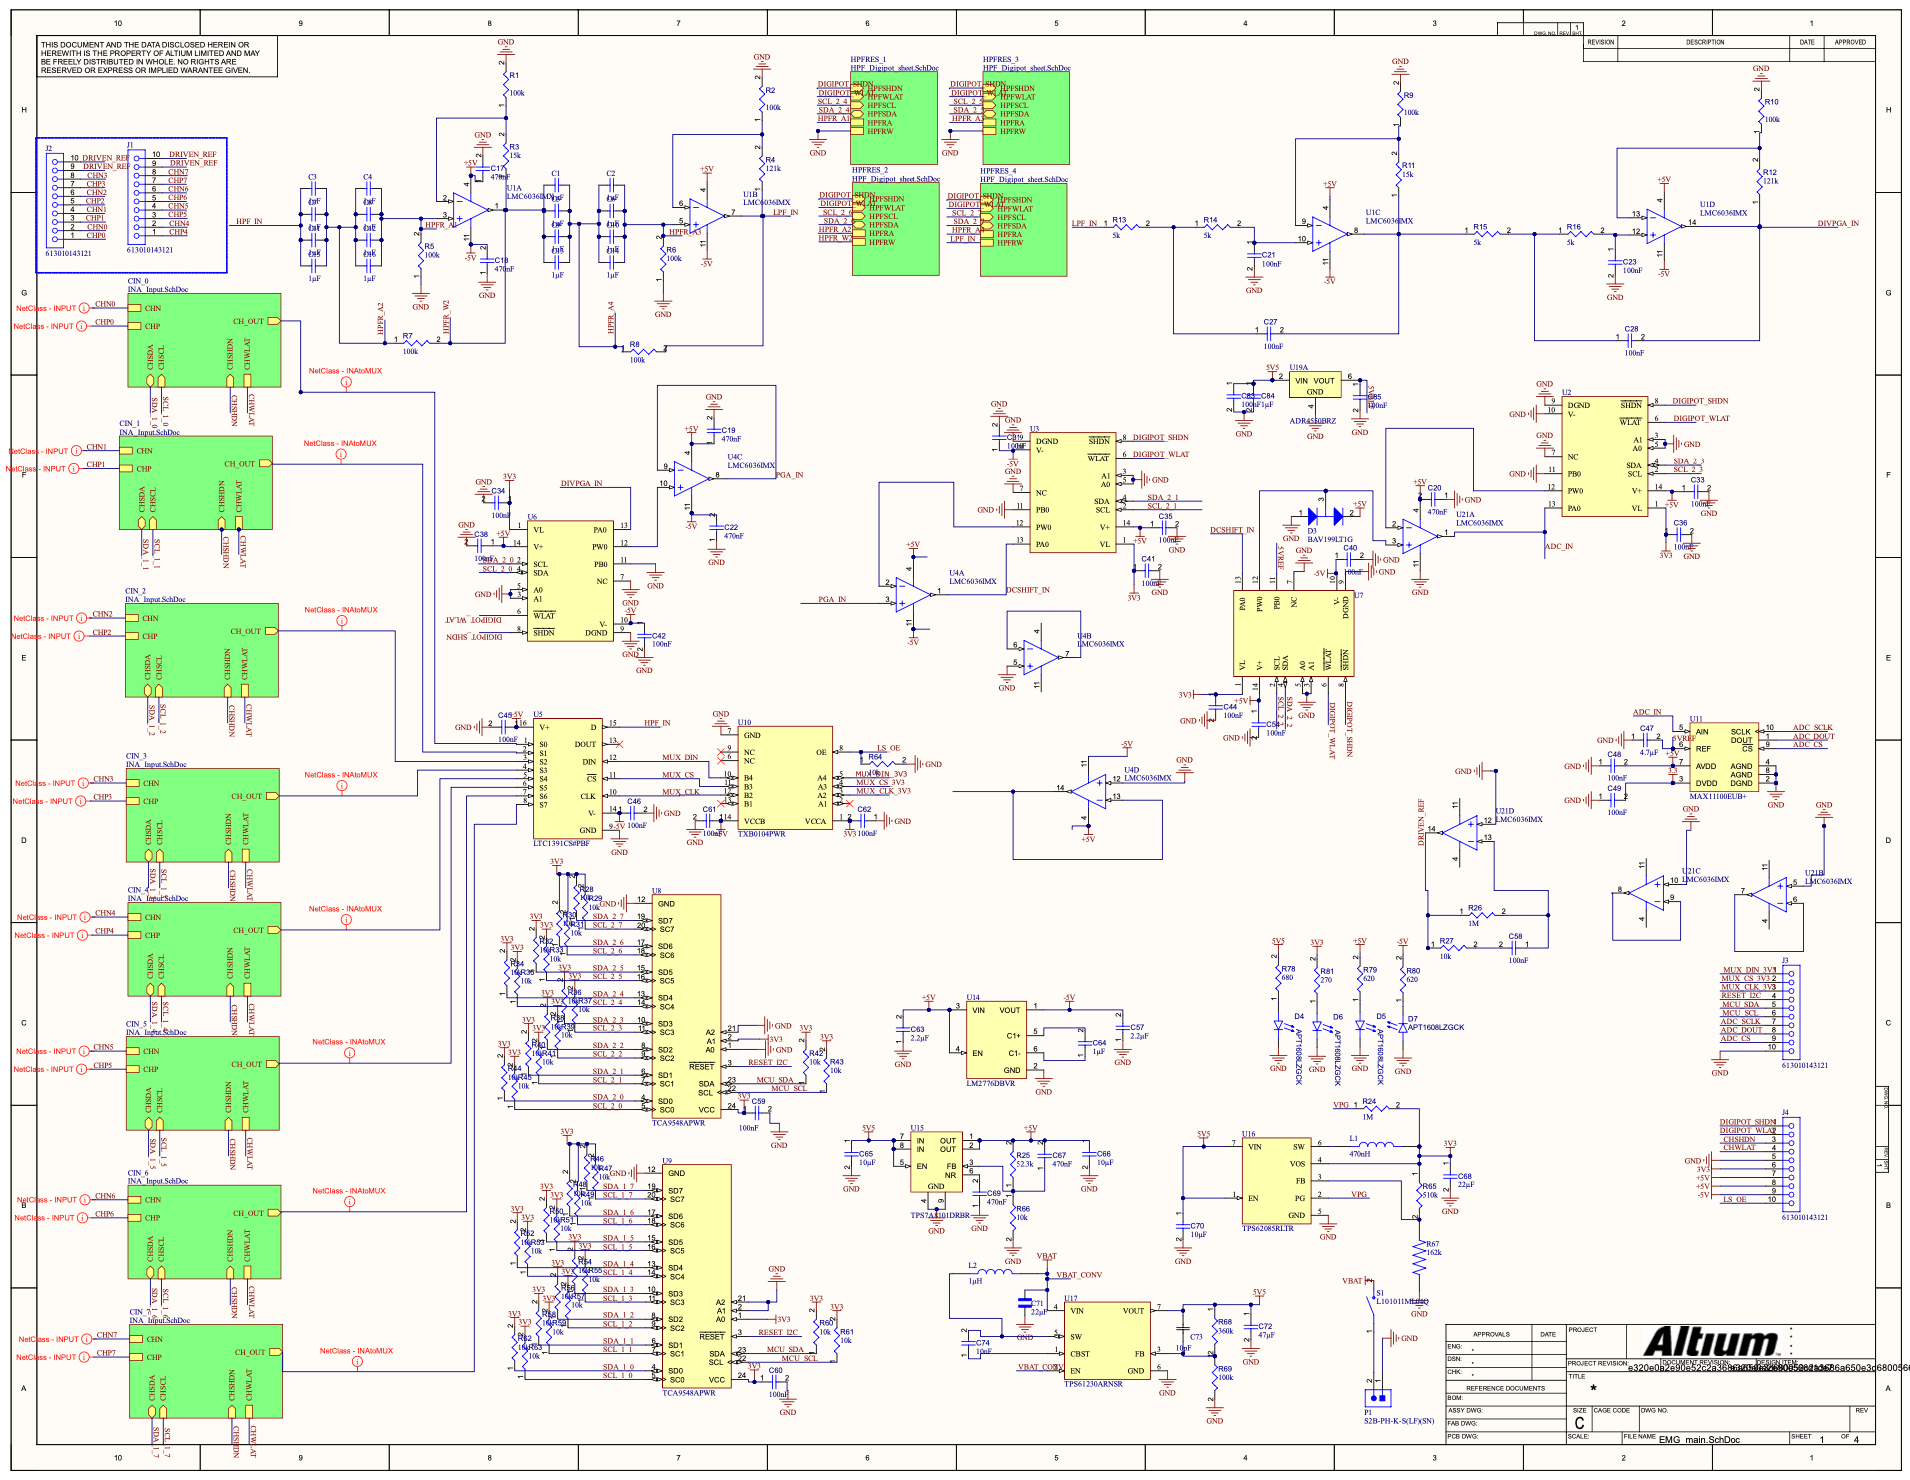The image size is (1910, 1480).
Task: Open the HPFRES_1 Digipot sheet symbol
Action: 894,118
